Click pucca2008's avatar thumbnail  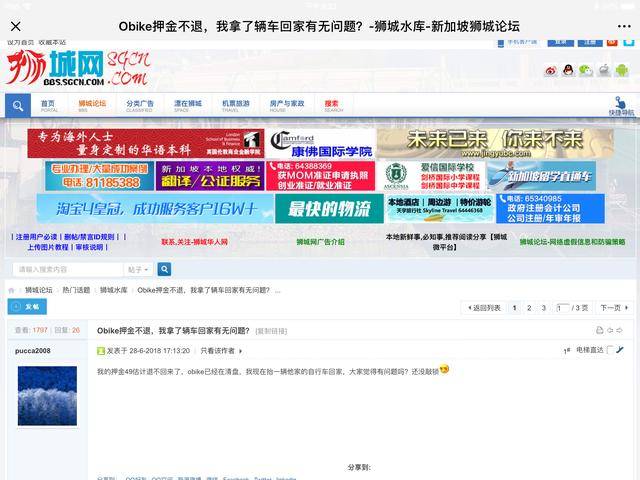click(47, 396)
